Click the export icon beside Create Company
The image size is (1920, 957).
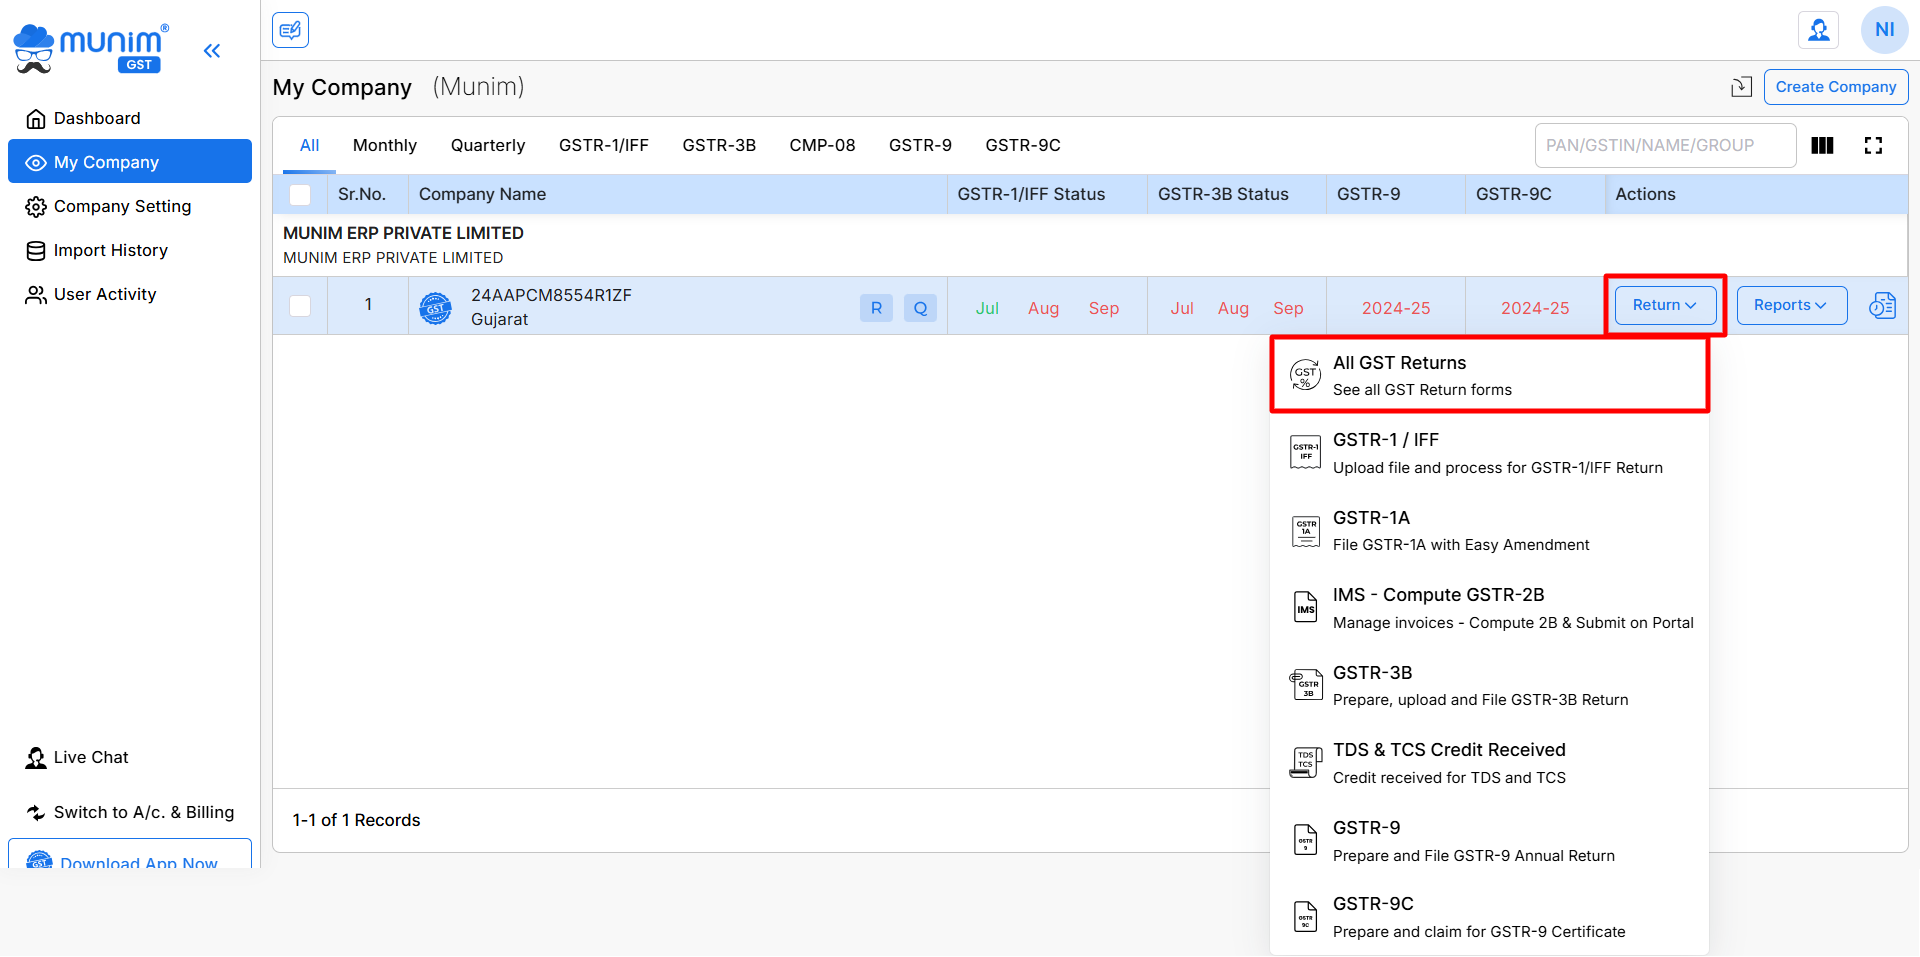tap(1741, 87)
